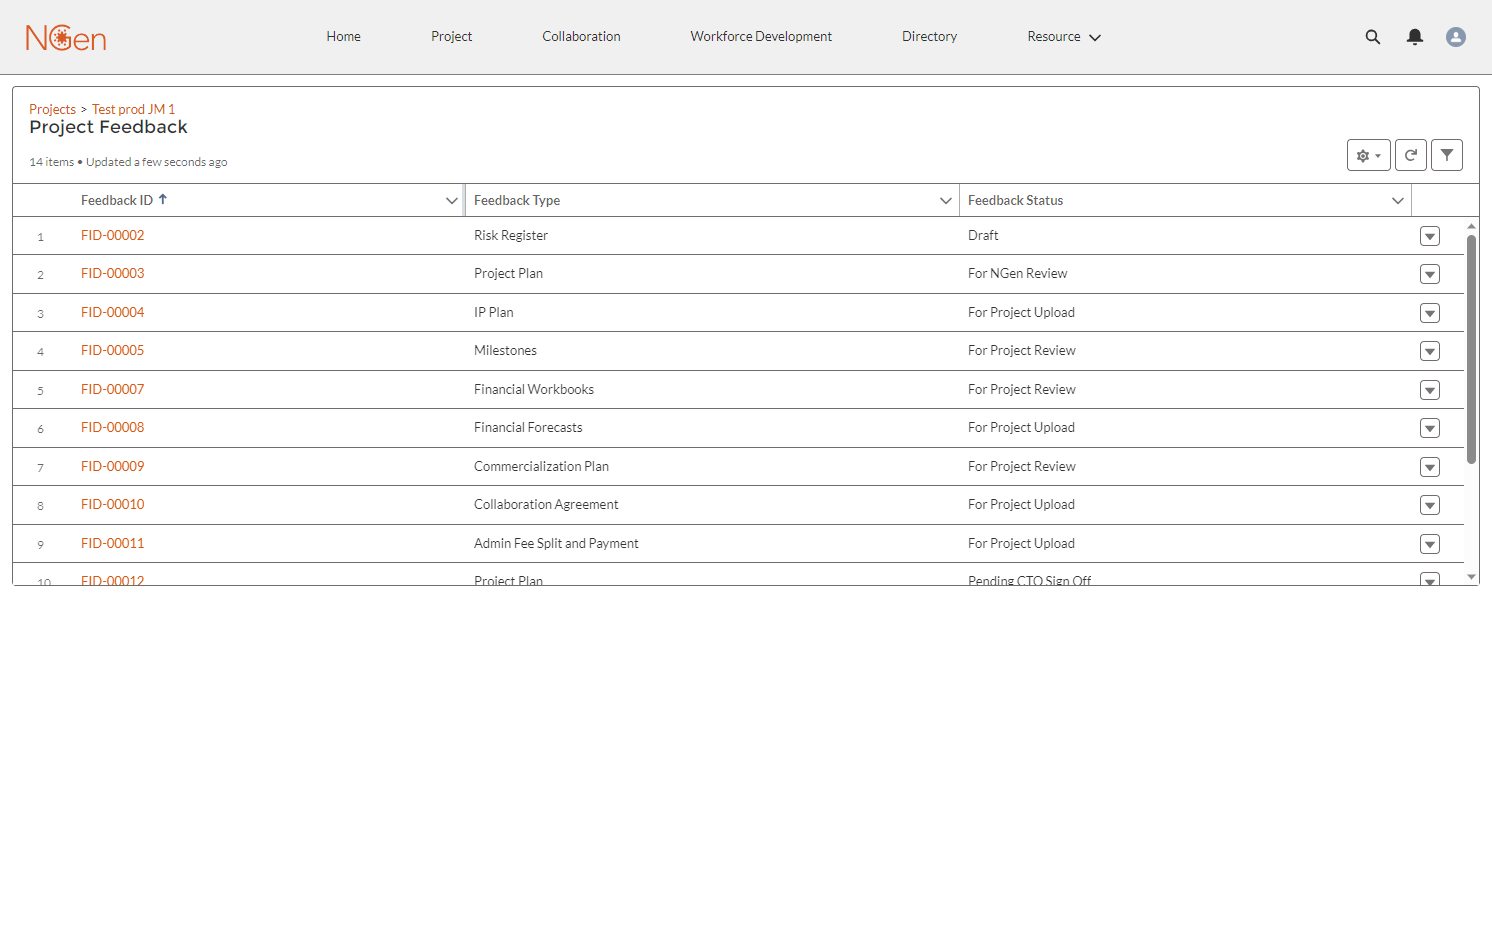Open row actions for FID-00008
The width and height of the screenshot is (1492, 936).
pyautogui.click(x=1430, y=428)
